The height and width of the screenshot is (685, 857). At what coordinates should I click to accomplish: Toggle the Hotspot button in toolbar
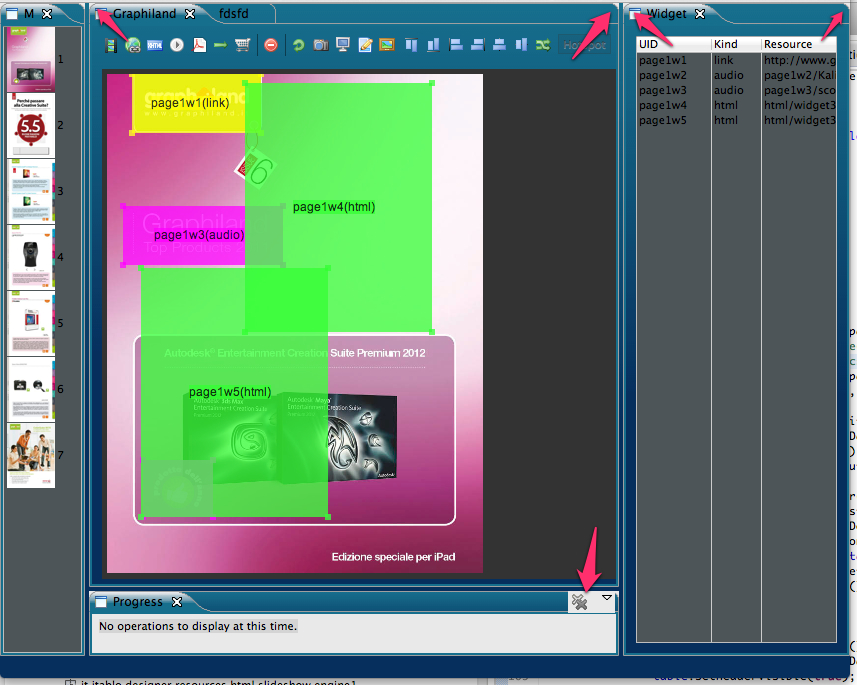point(583,45)
